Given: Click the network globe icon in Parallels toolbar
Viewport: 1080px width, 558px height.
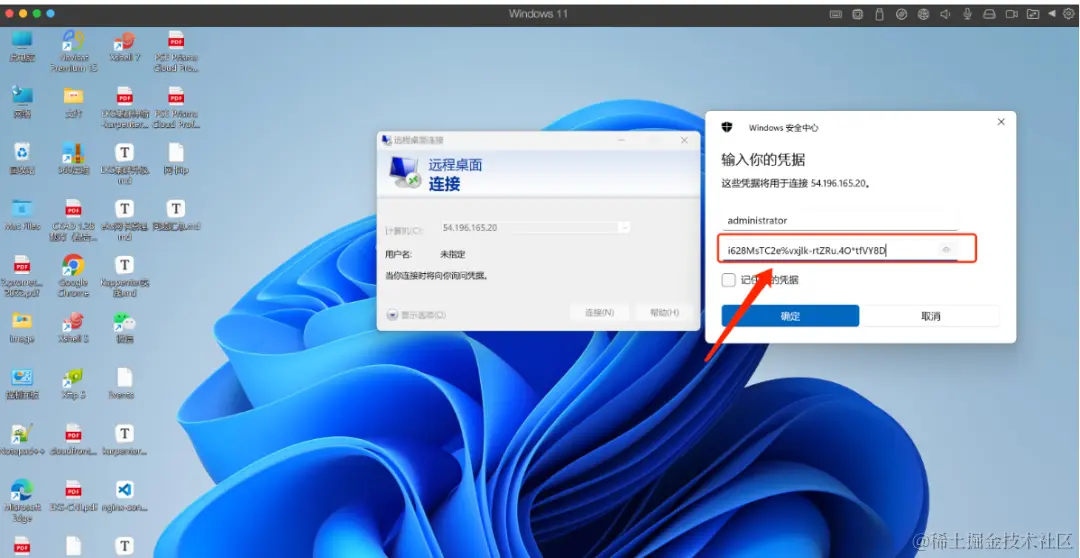Looking at the screenshot, I should (923, 14).
